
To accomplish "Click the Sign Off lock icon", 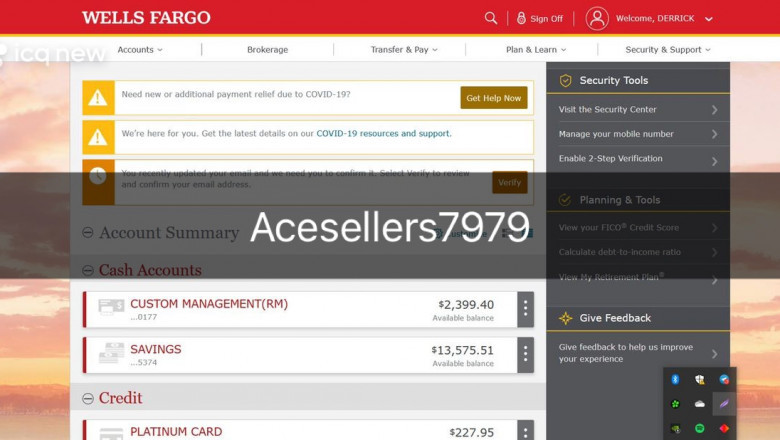I will coord(521,18).
